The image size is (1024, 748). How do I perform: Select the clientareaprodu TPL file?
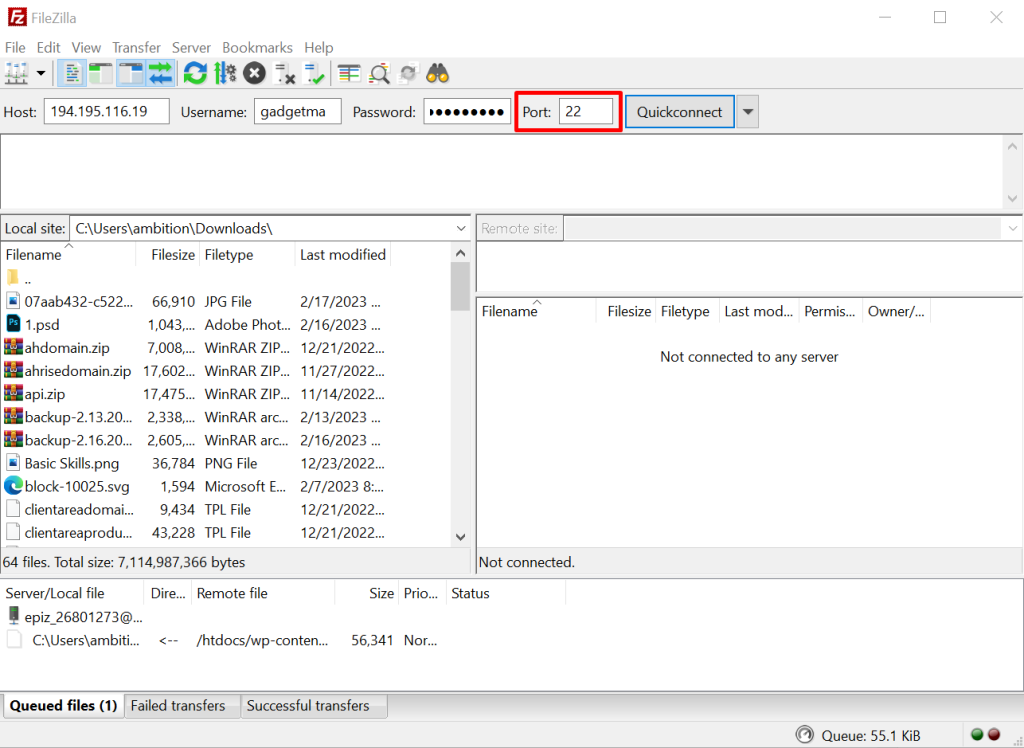(x=225, y=532)
